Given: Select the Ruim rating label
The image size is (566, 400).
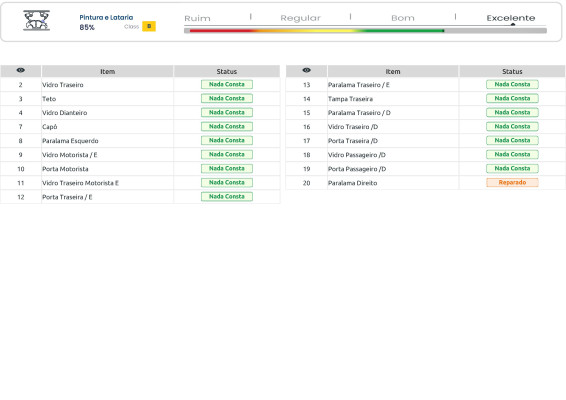Looking at the screenshot, I should point(197,18).
